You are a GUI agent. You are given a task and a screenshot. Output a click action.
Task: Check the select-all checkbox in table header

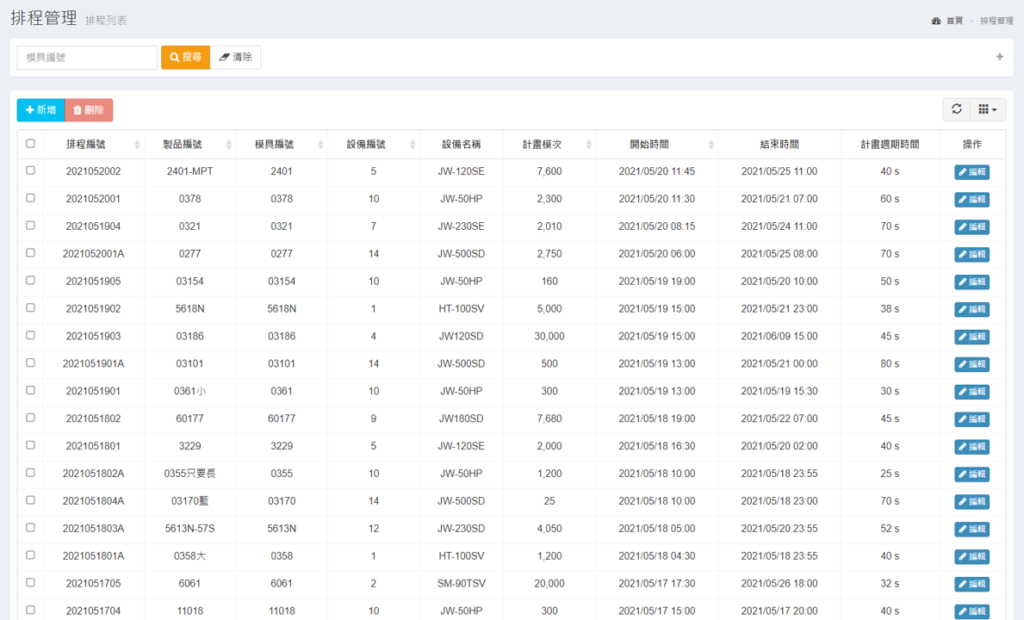[x=30, y=144]
